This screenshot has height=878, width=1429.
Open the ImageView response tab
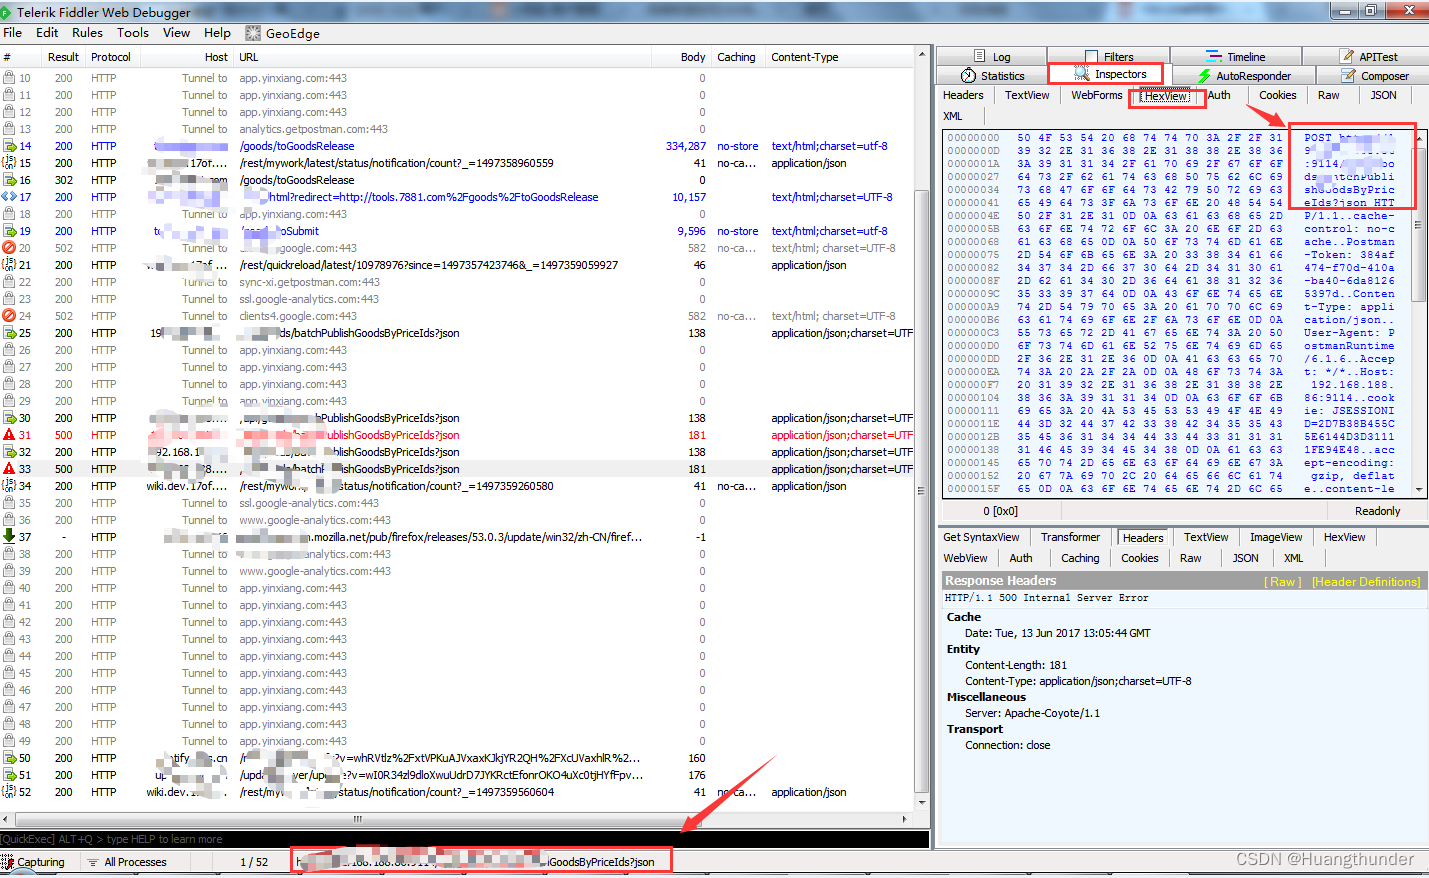[1276, 538]
